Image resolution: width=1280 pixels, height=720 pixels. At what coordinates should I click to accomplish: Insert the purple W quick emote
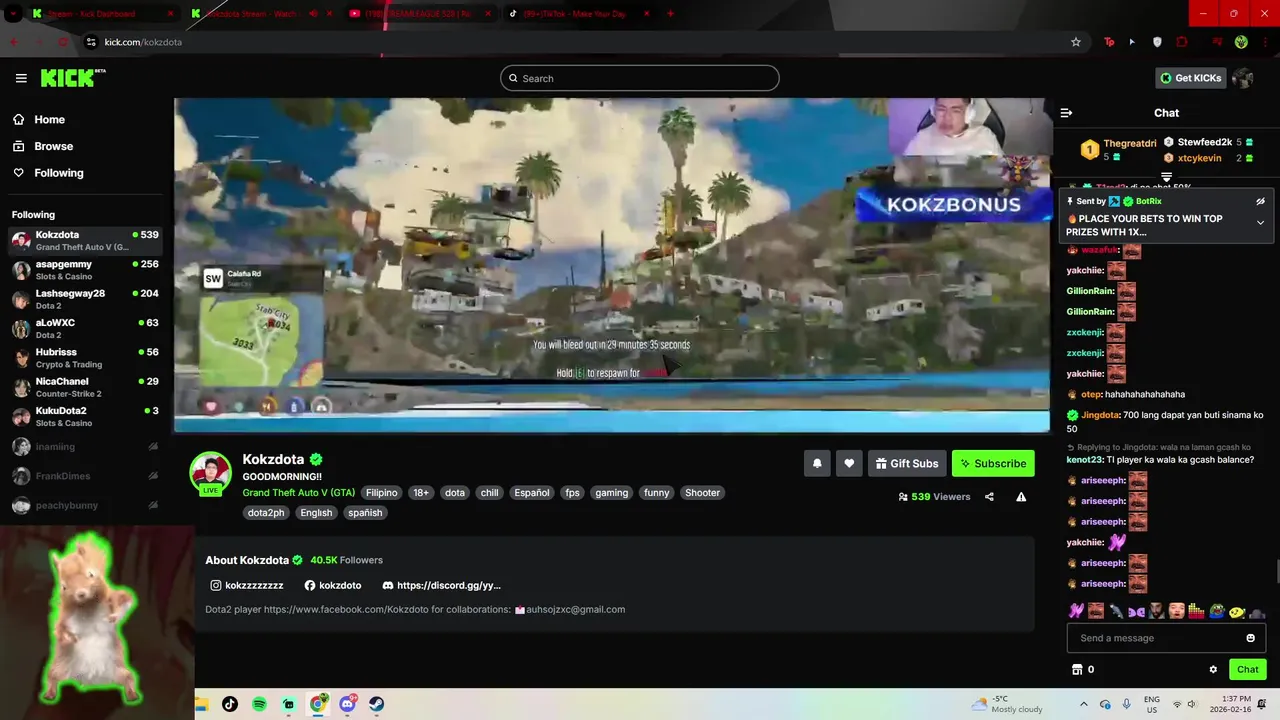tap(1076, 610)
